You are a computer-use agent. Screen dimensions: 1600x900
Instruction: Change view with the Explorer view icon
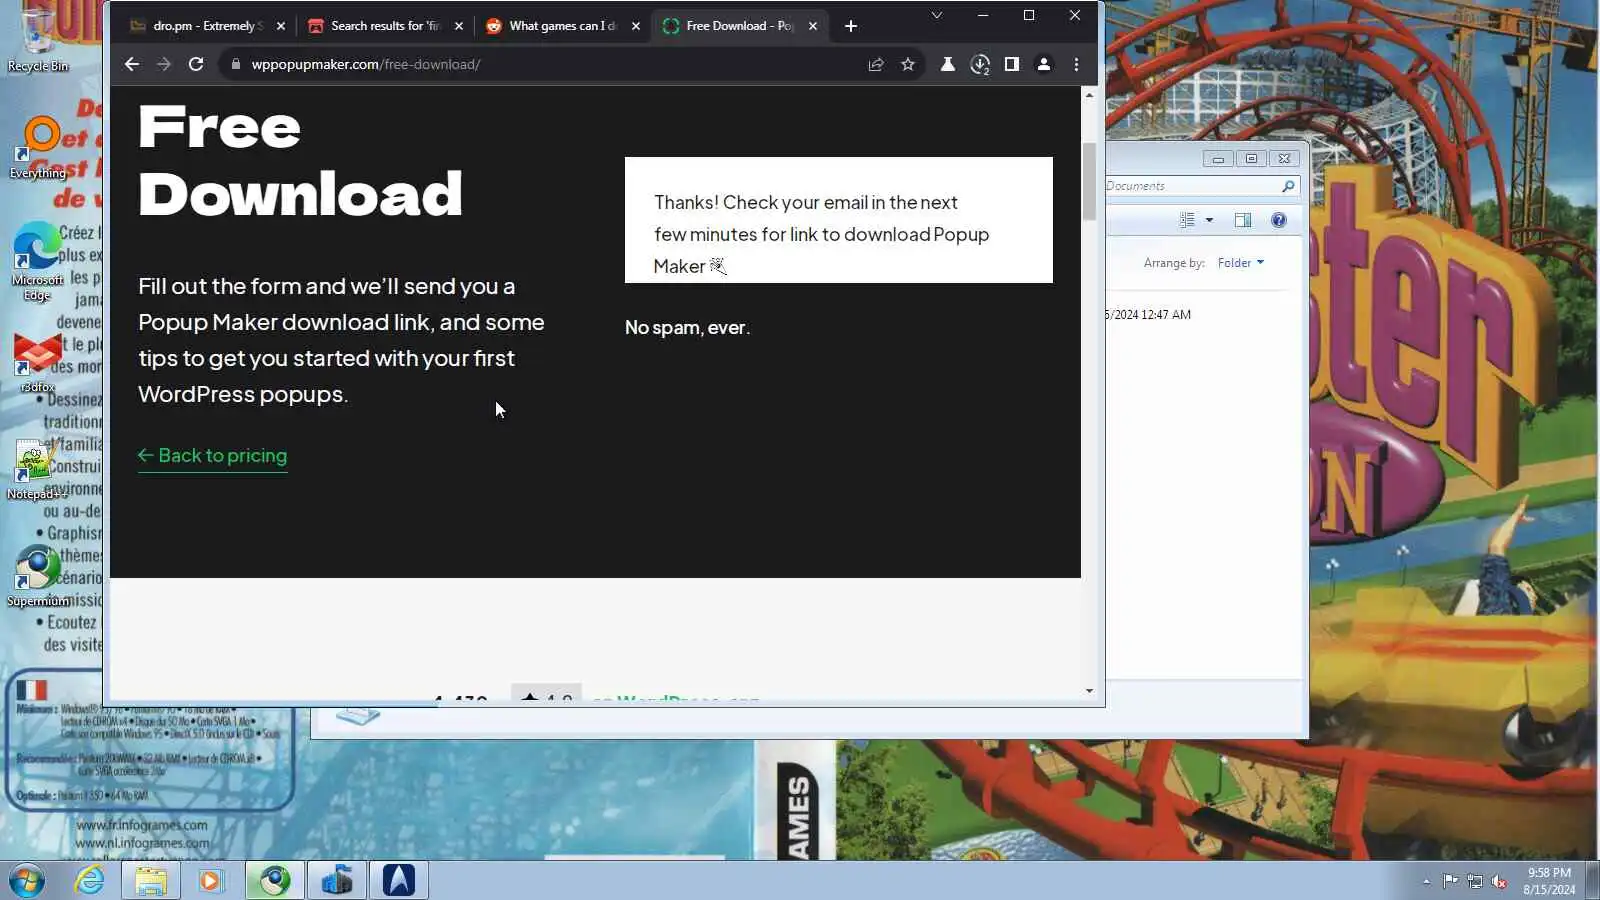1187,220
